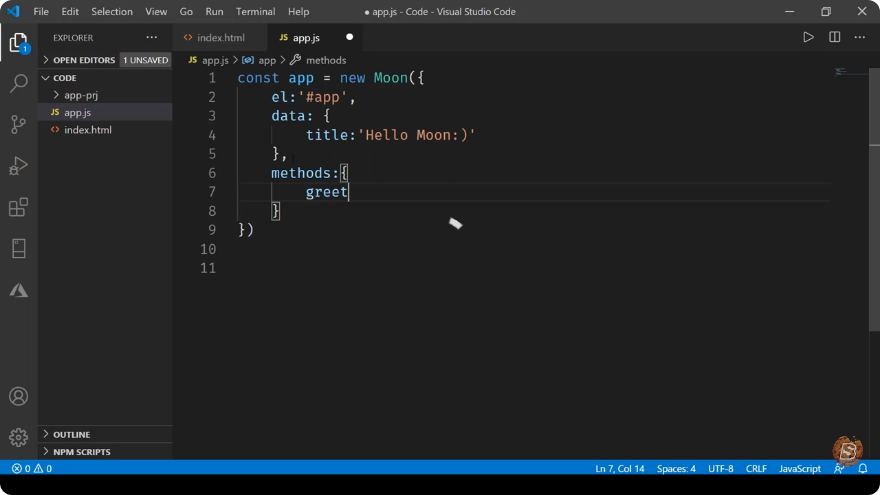This screenshot has height=495, width=880.
Task: Open notifications bell in status bar
Action: click(x=863, y=468)
